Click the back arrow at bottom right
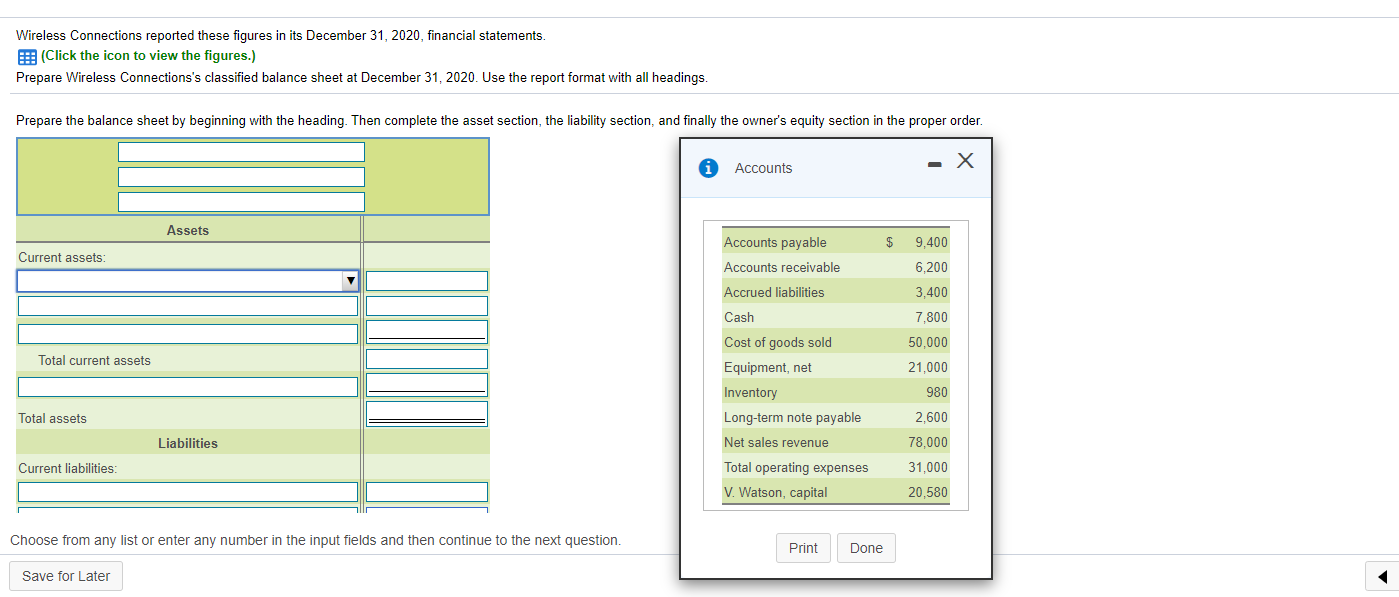This screenshot has height=597, width=1399. pos(1381,576)
